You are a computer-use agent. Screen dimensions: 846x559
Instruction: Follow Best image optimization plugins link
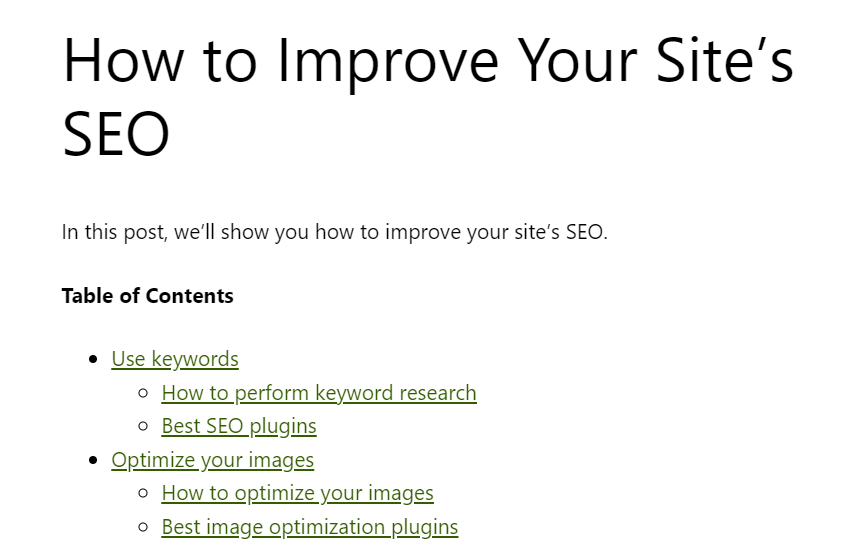(310, 527)
